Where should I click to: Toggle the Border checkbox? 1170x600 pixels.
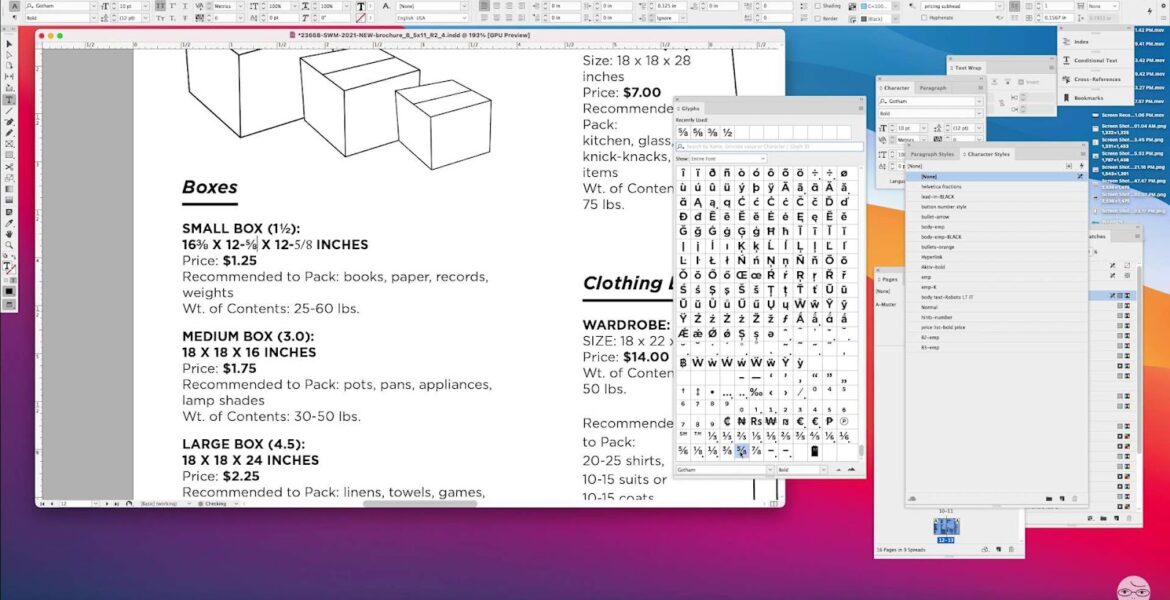pos(817,17)
